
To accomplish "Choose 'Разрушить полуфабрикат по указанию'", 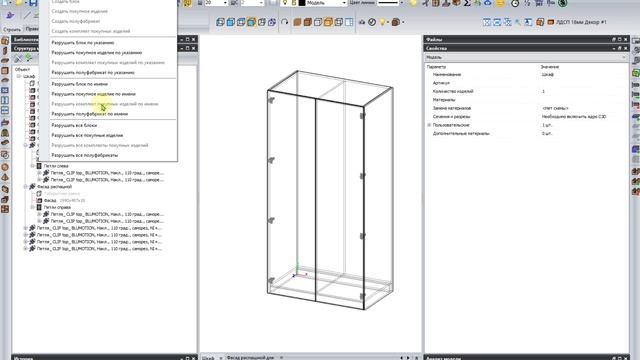I will click(x=93, y=73).
